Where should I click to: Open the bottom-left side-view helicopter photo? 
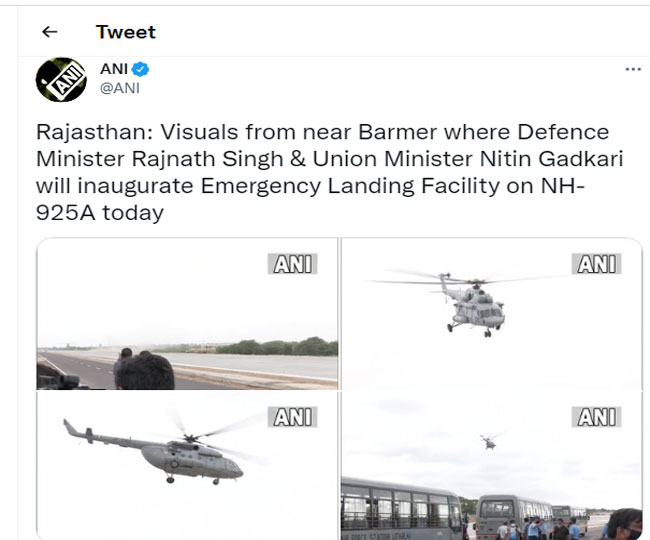[187, 465]
